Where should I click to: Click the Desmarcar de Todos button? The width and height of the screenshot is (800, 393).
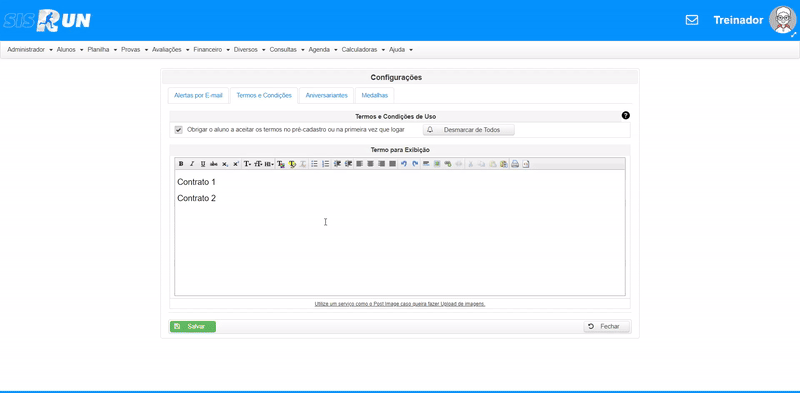(x=469, y=130)
